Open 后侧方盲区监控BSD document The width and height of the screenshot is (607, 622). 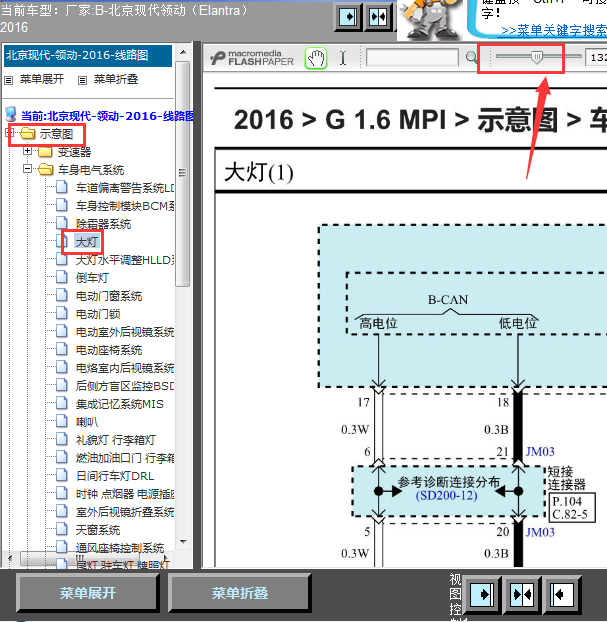[x=125, y=386]
